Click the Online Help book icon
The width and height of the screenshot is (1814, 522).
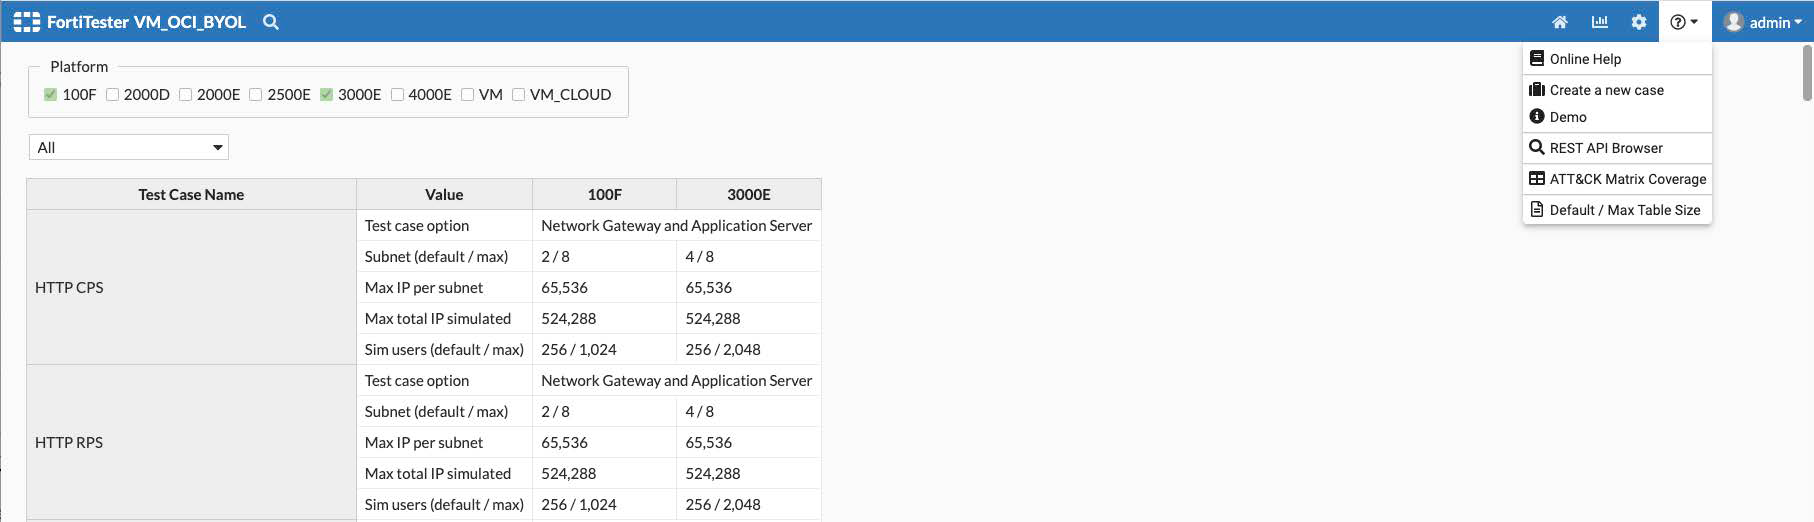(1537, 59)
